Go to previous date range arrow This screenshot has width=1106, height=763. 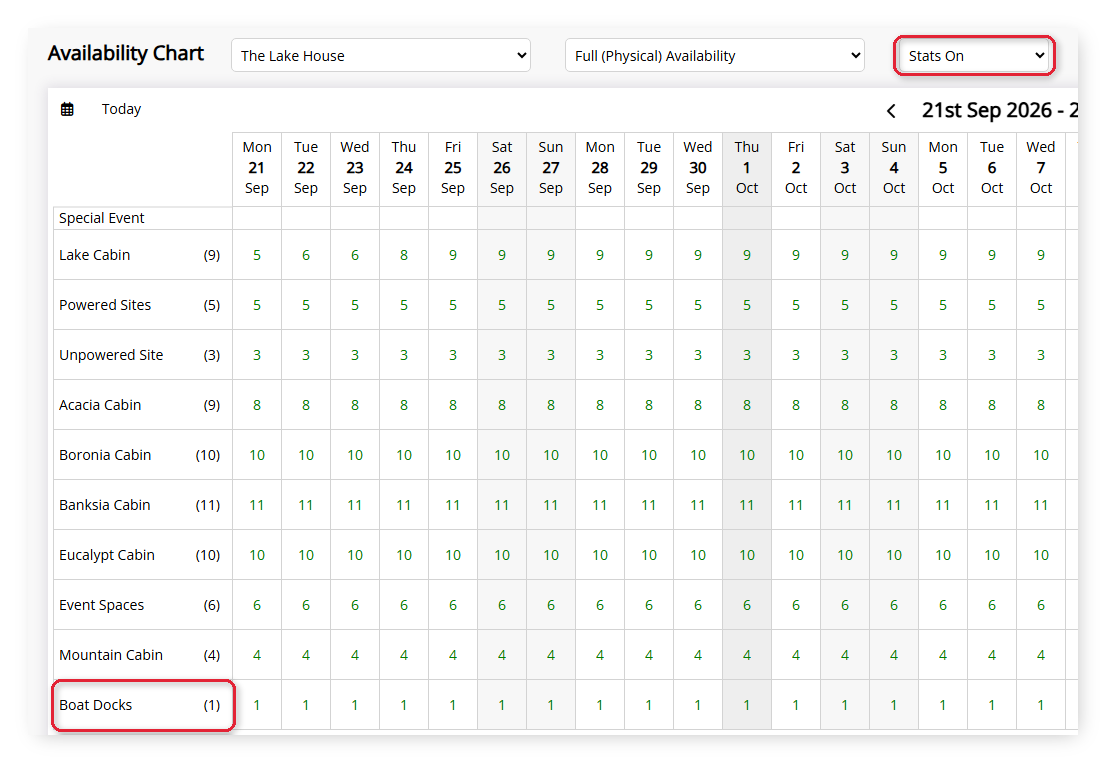tap(892, 111)
